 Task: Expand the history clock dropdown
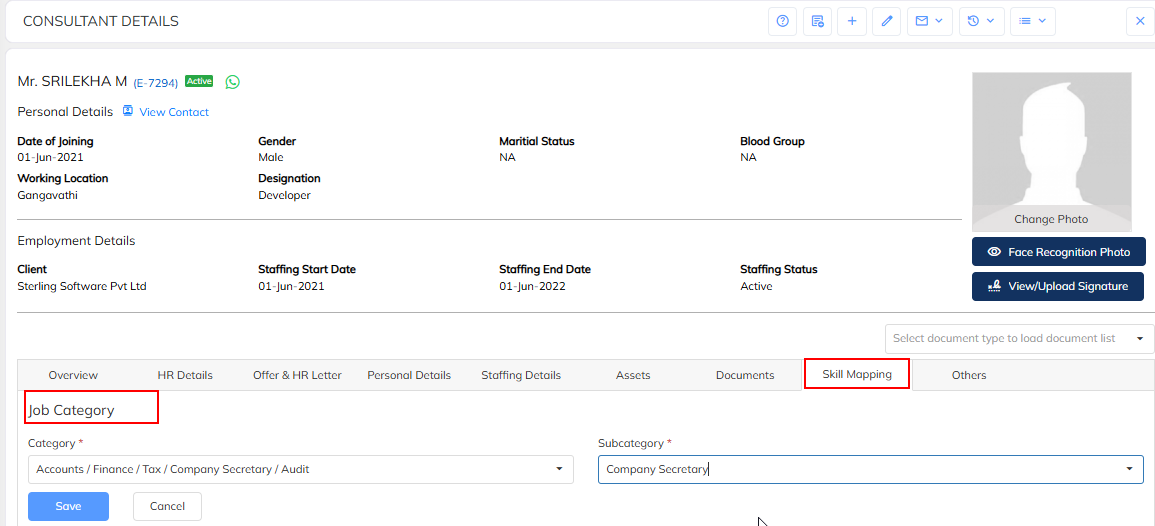tap(980, 21)
